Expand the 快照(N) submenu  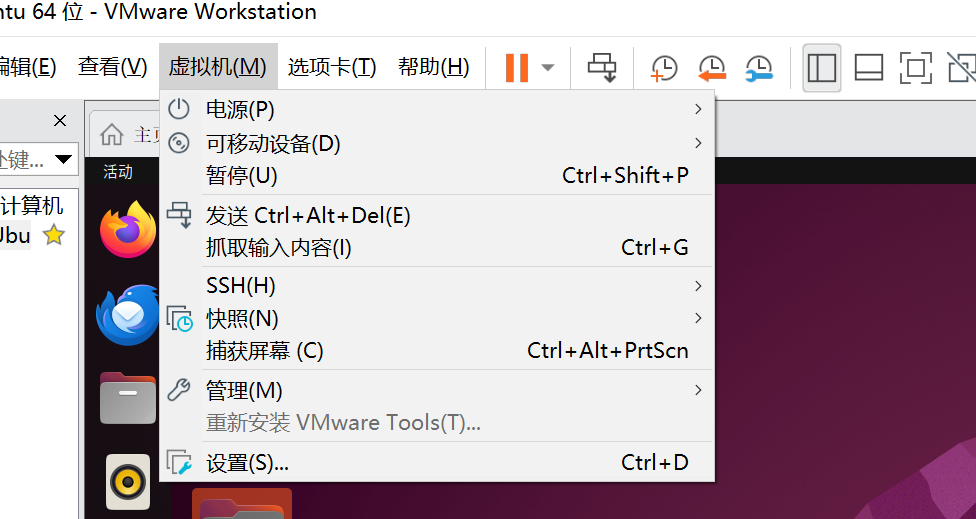[437, 319]
